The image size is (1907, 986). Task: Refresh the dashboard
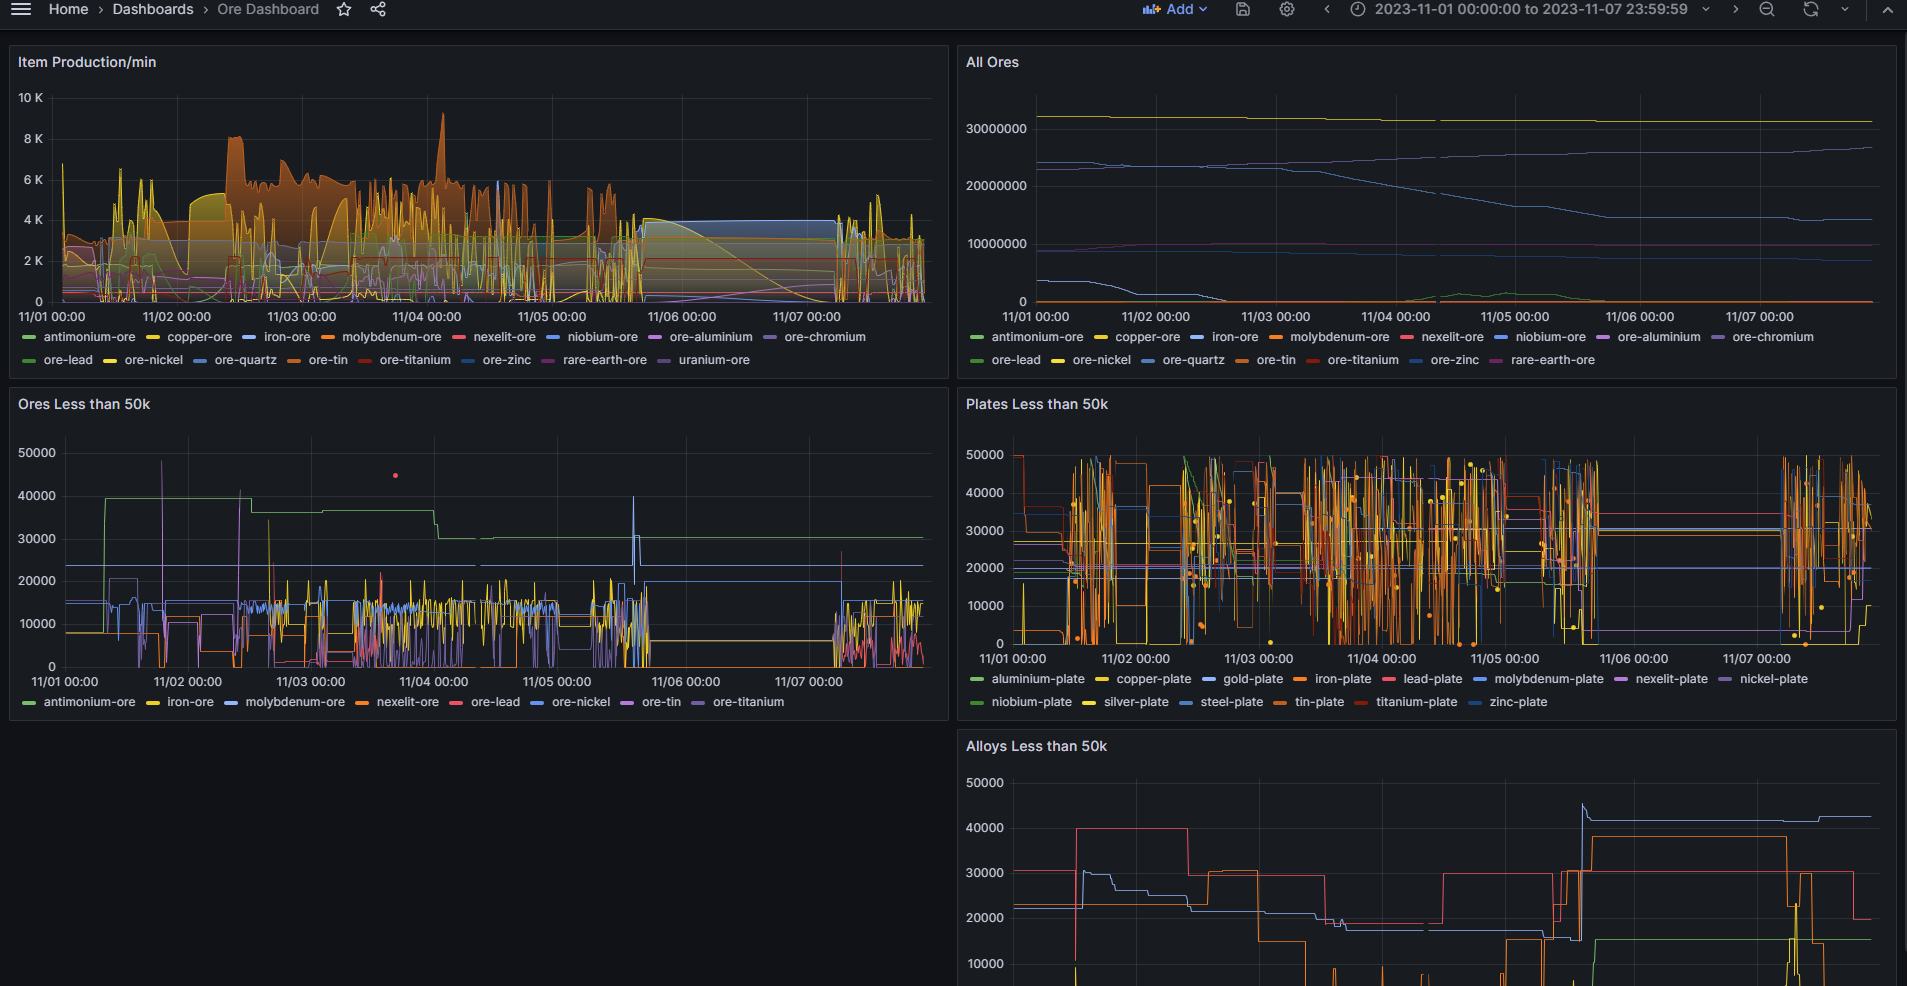(1811, 9)
